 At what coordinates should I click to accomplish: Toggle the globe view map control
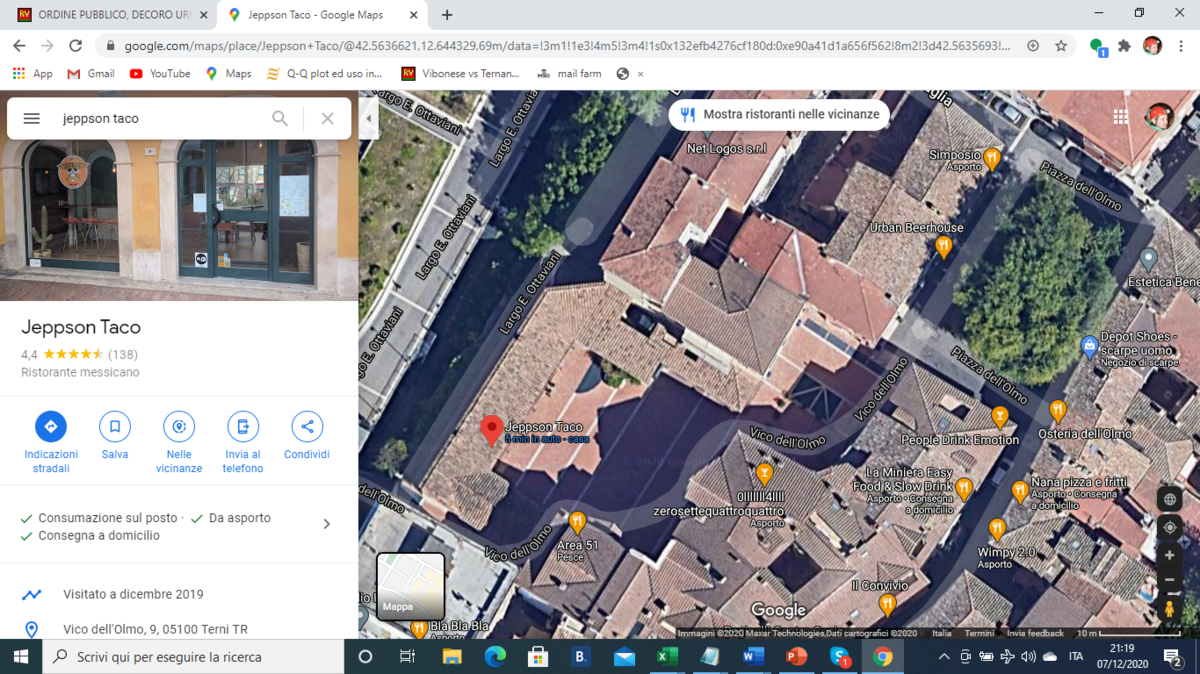[1169, 499]
